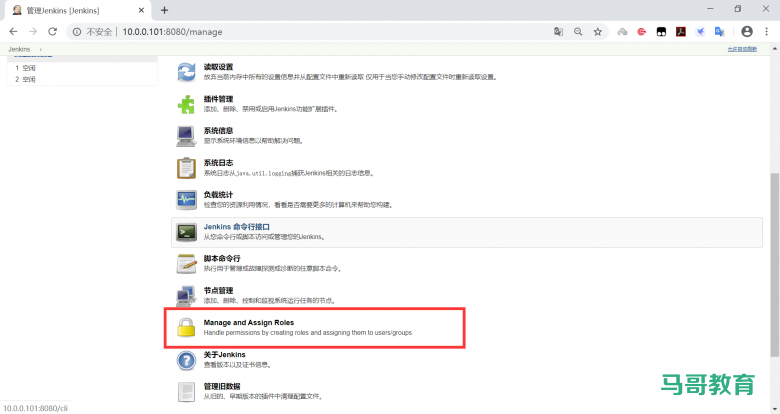Bookmark this page with the star icon
Image resolution: width=780 pixels, height=414 pixels.
point(597,32)
